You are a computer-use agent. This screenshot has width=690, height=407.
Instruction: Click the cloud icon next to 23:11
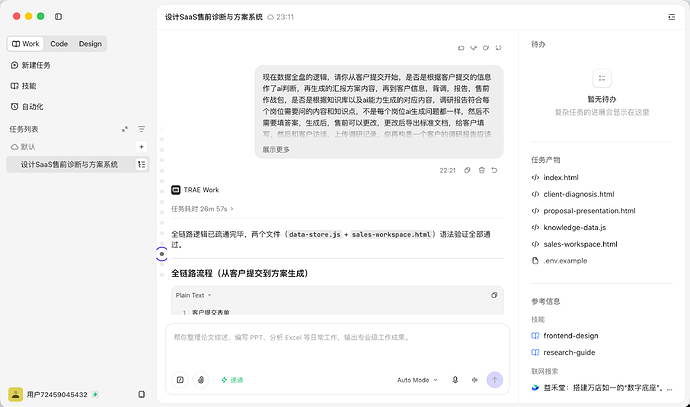pos(271,17)
